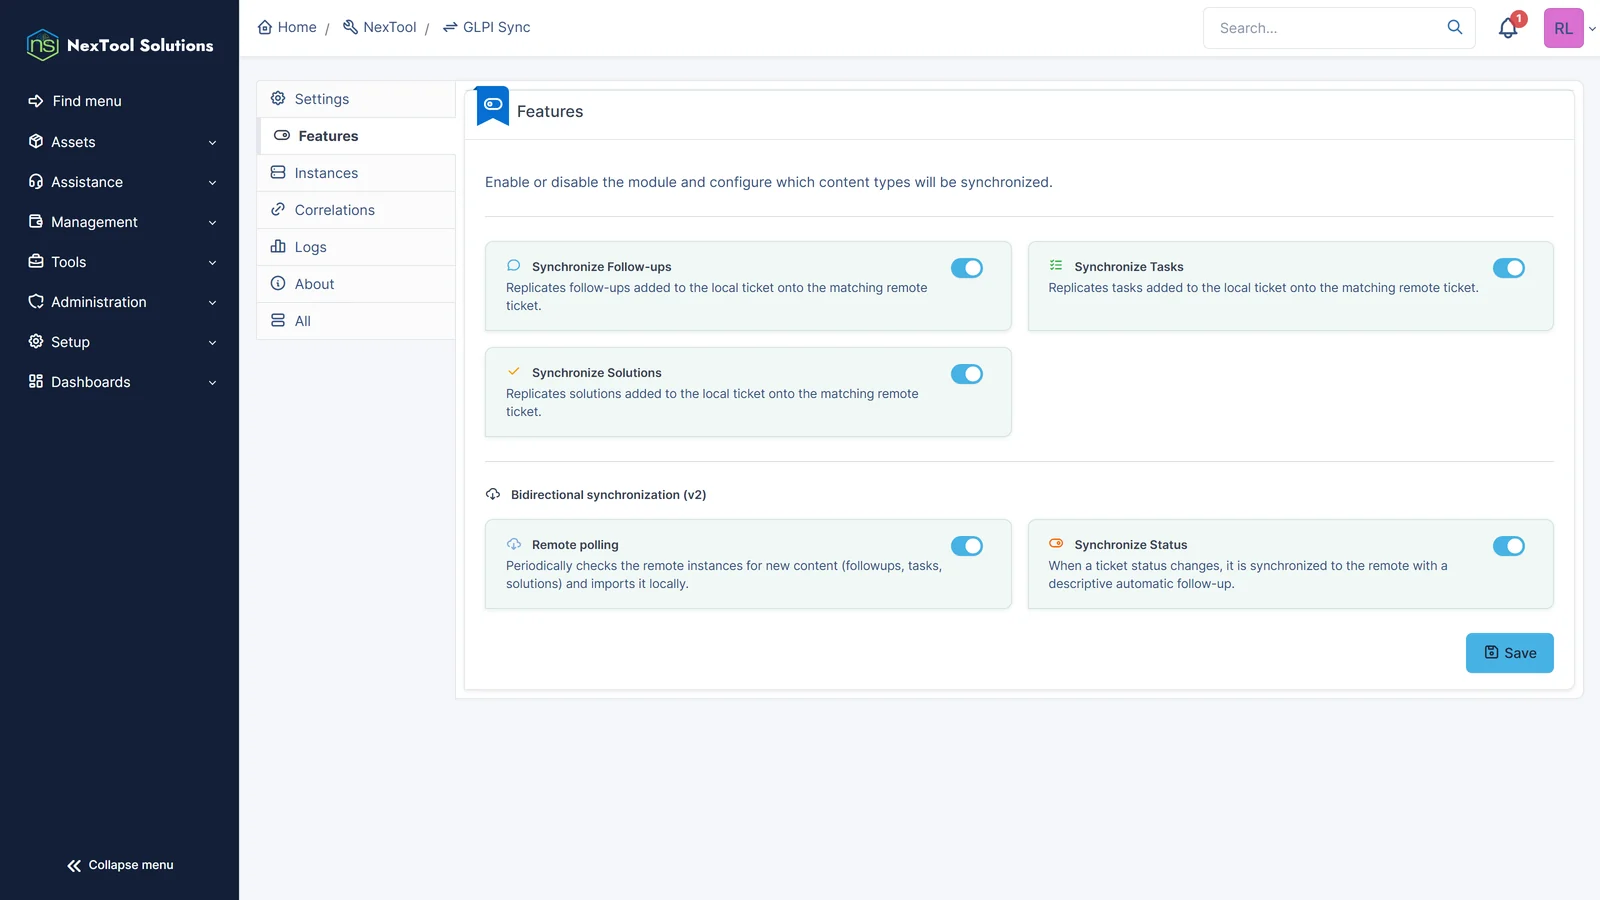Expand the Setup menu chevron
The height and width of the screenshot is (900, 1600).
click(x=212, y=343)
